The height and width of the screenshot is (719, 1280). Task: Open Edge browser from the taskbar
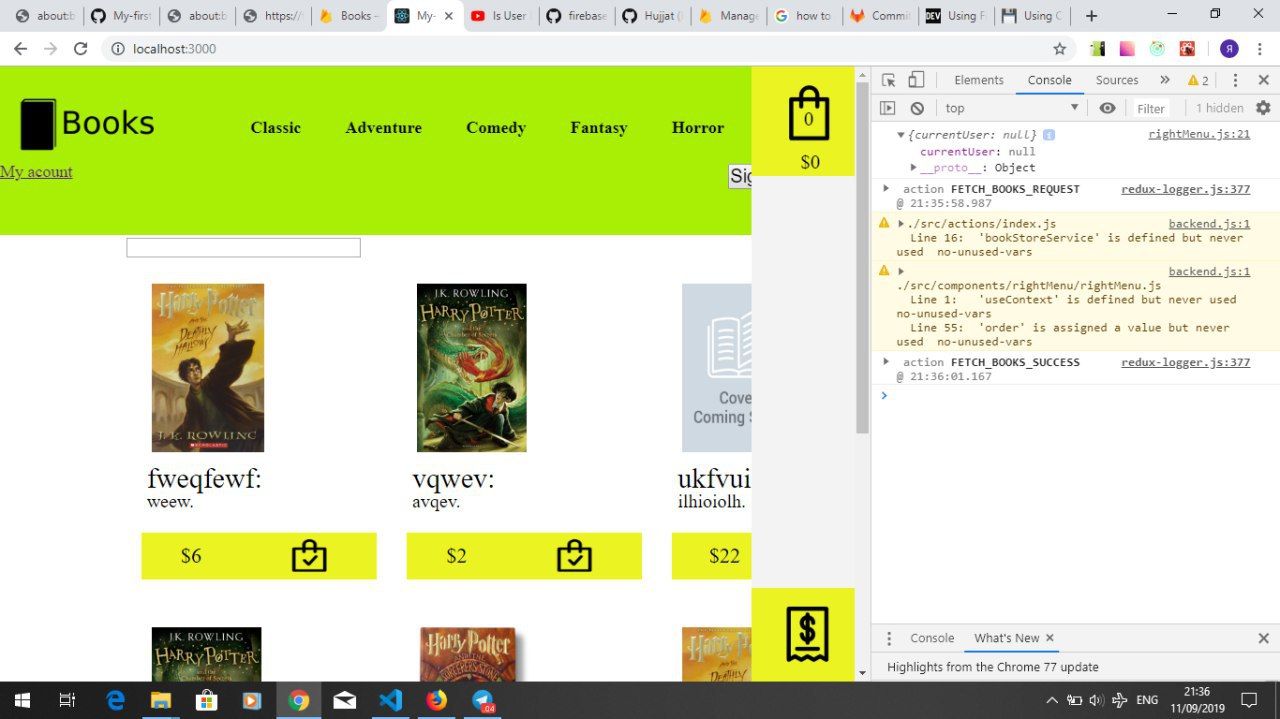click(x=114, y=700)
